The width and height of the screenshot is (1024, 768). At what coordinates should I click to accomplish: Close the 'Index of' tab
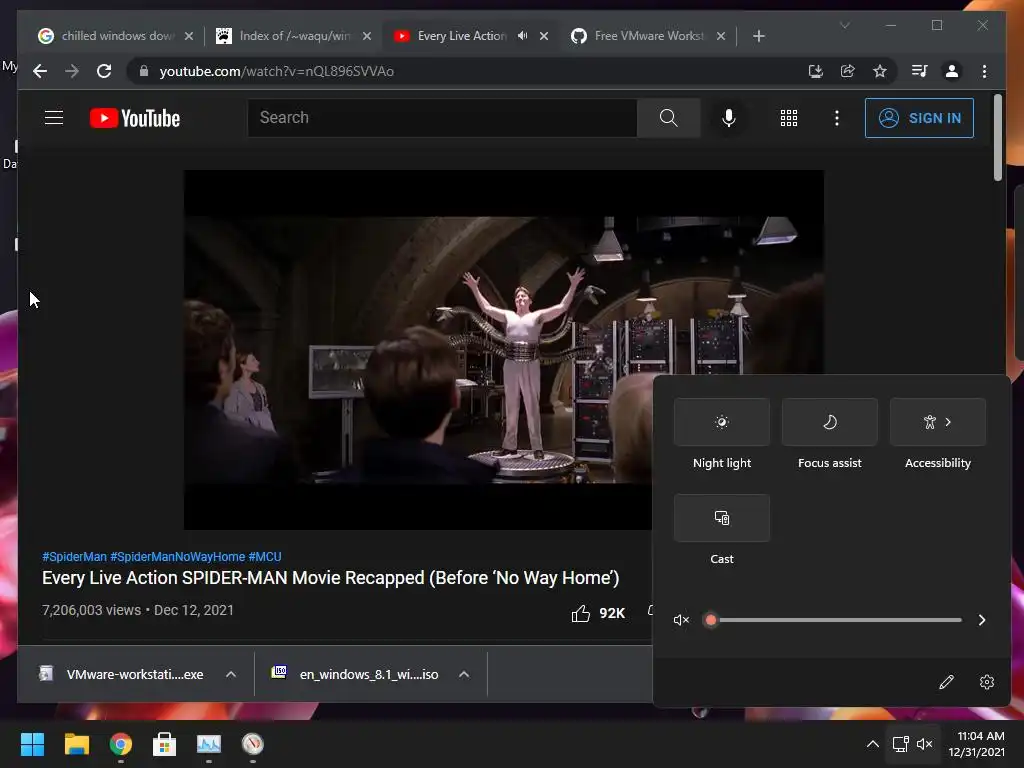click(367, 36)
